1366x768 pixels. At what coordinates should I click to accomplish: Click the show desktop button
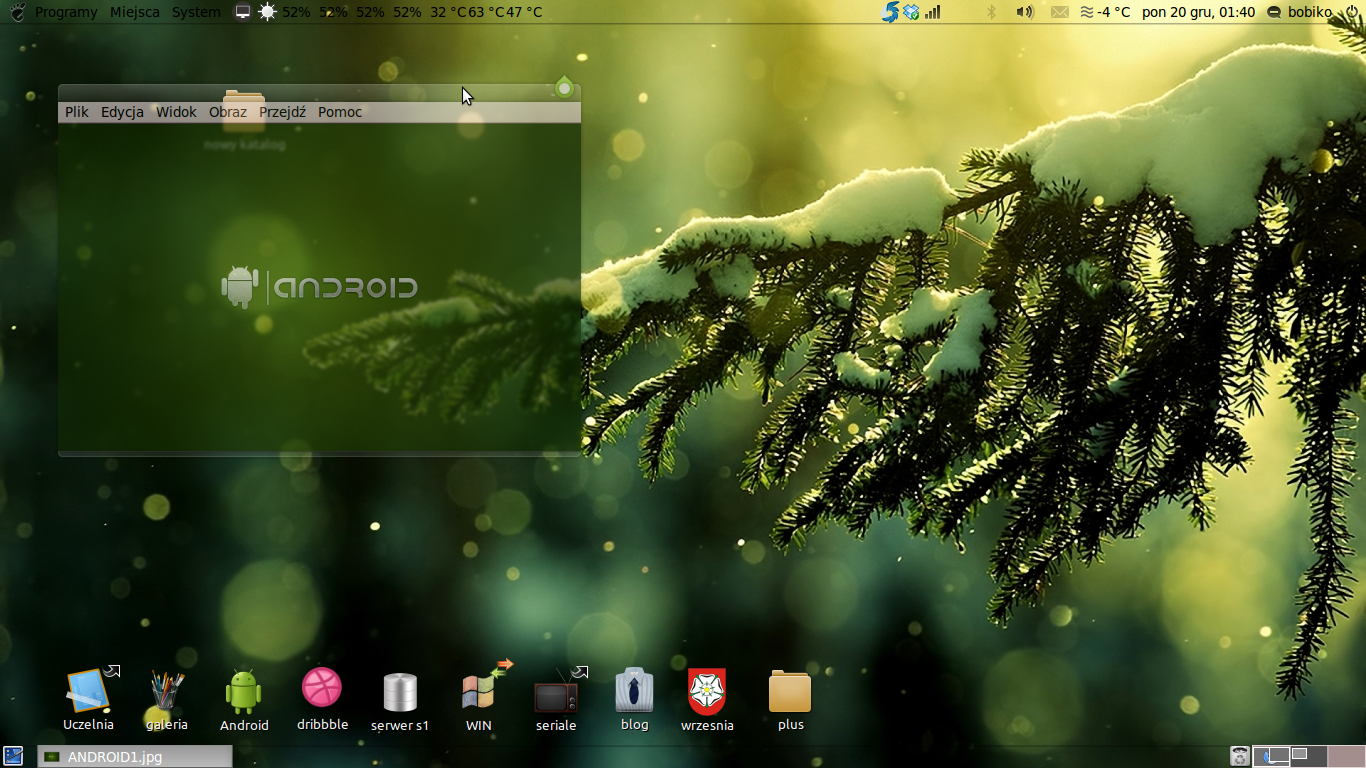[13, 756]
